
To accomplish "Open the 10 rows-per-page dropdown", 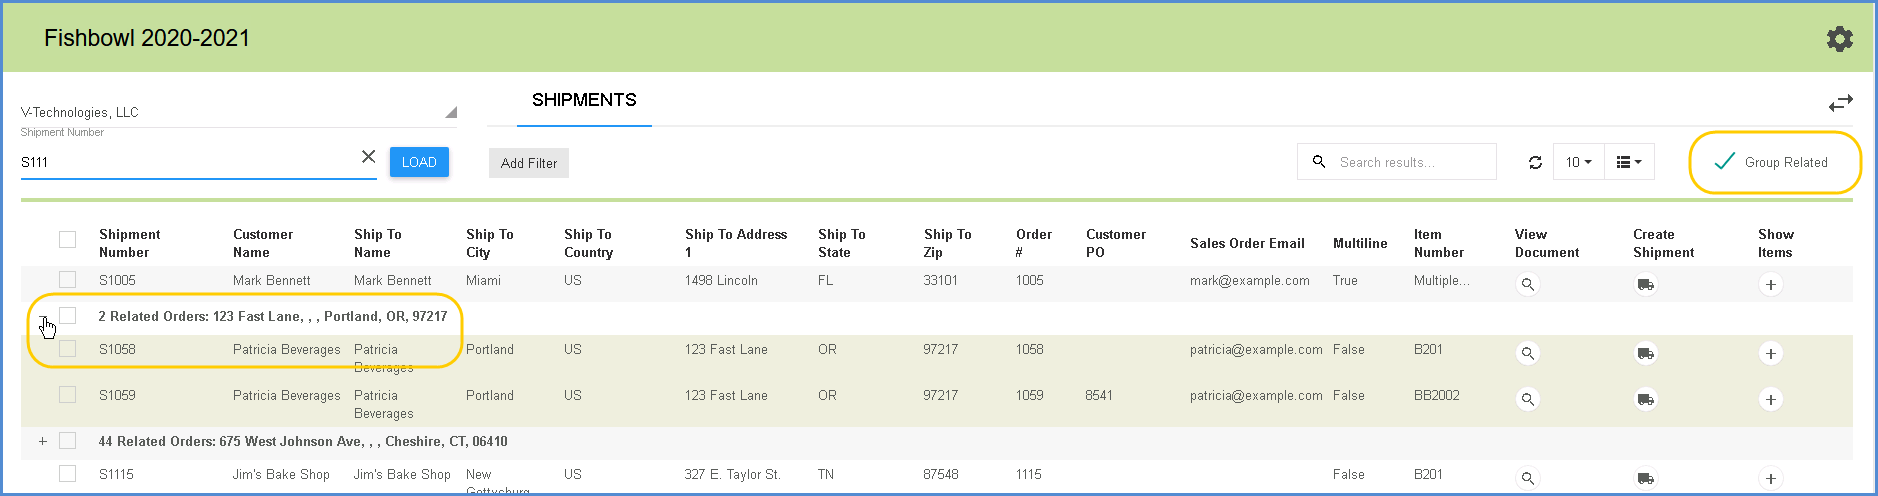I will point(1578,162).
